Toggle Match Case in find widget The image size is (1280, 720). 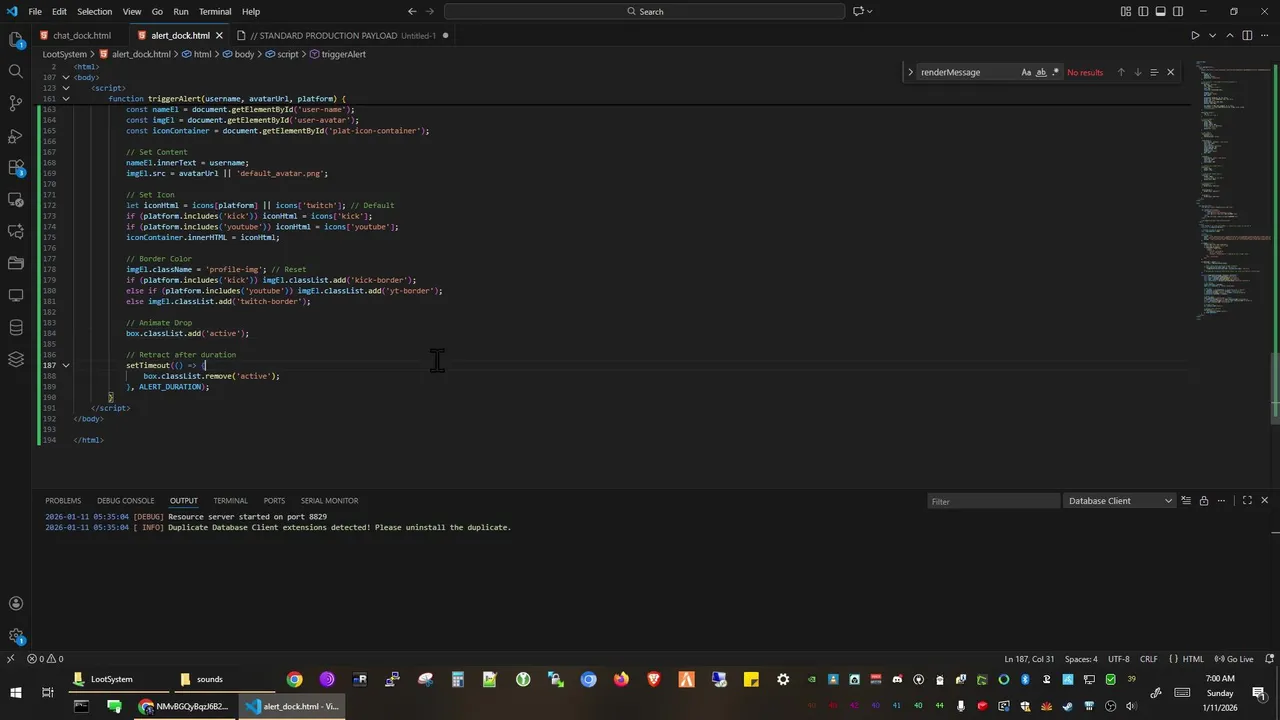pyautogui.click(x=1026, y=72)
